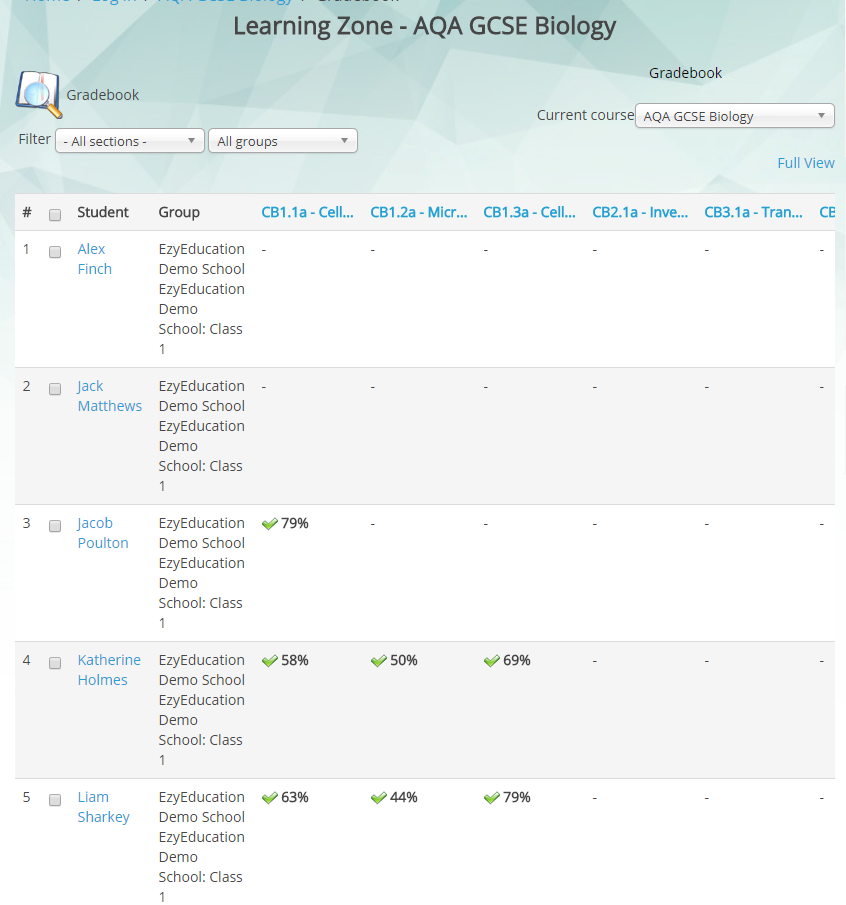The image size is (846, 905).
Task: Go to Jacob Poulton's student page
Action: point(103,533)
